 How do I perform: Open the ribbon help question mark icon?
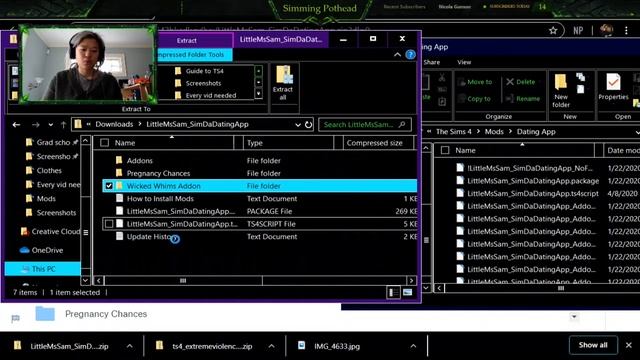click(x=411, y=55)
